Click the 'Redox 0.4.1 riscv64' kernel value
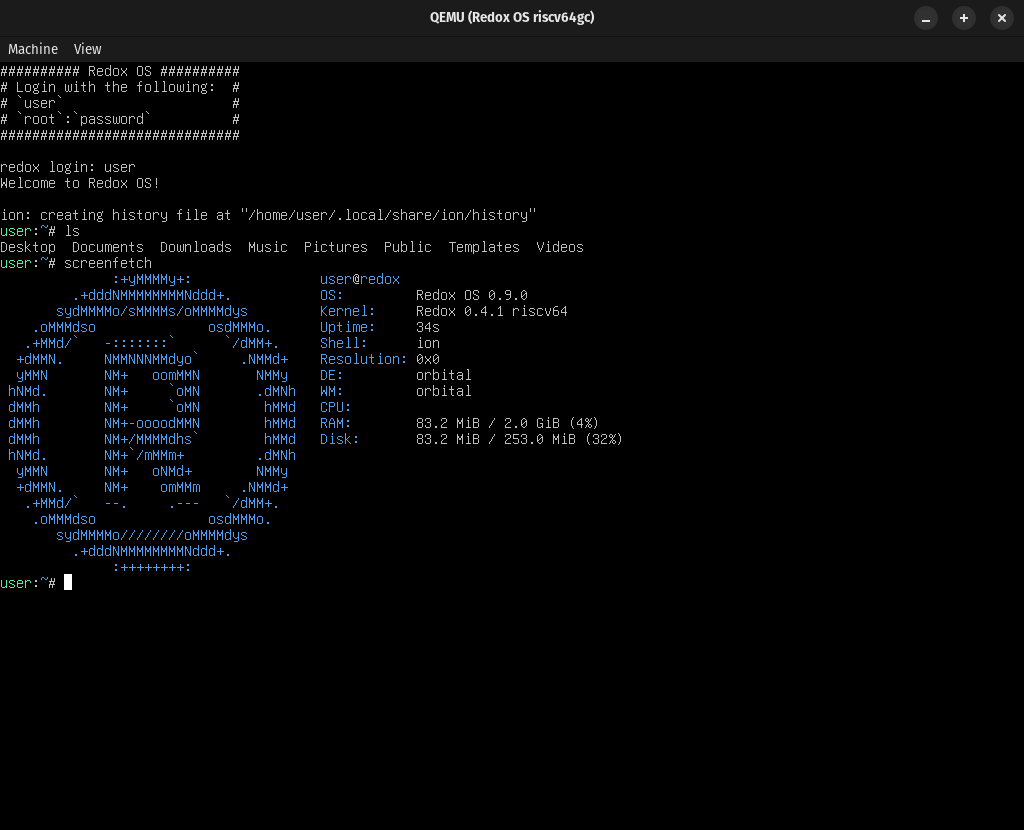The width and height of the screenshot is (1024, 830). (492, 311)
